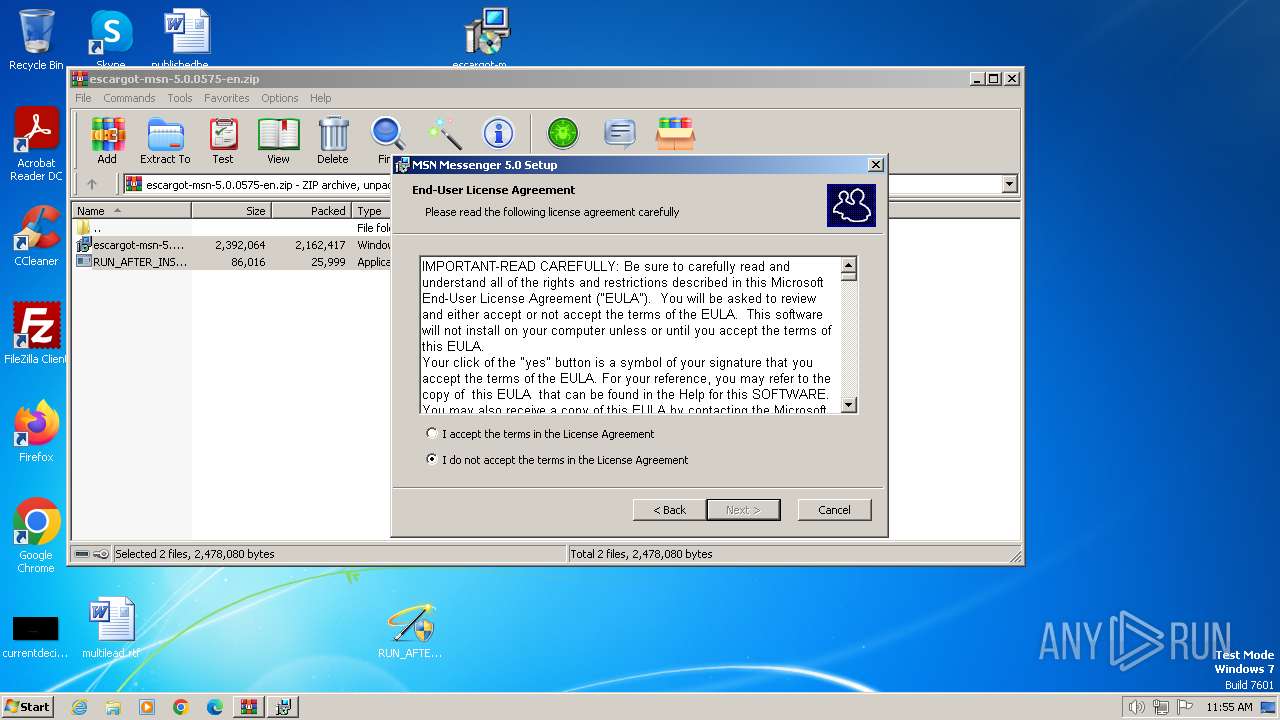Close the MSN Messenger Setup dialog
Image resolution: width=1280 pixels, height=720 pixels.
coord(875,165)
